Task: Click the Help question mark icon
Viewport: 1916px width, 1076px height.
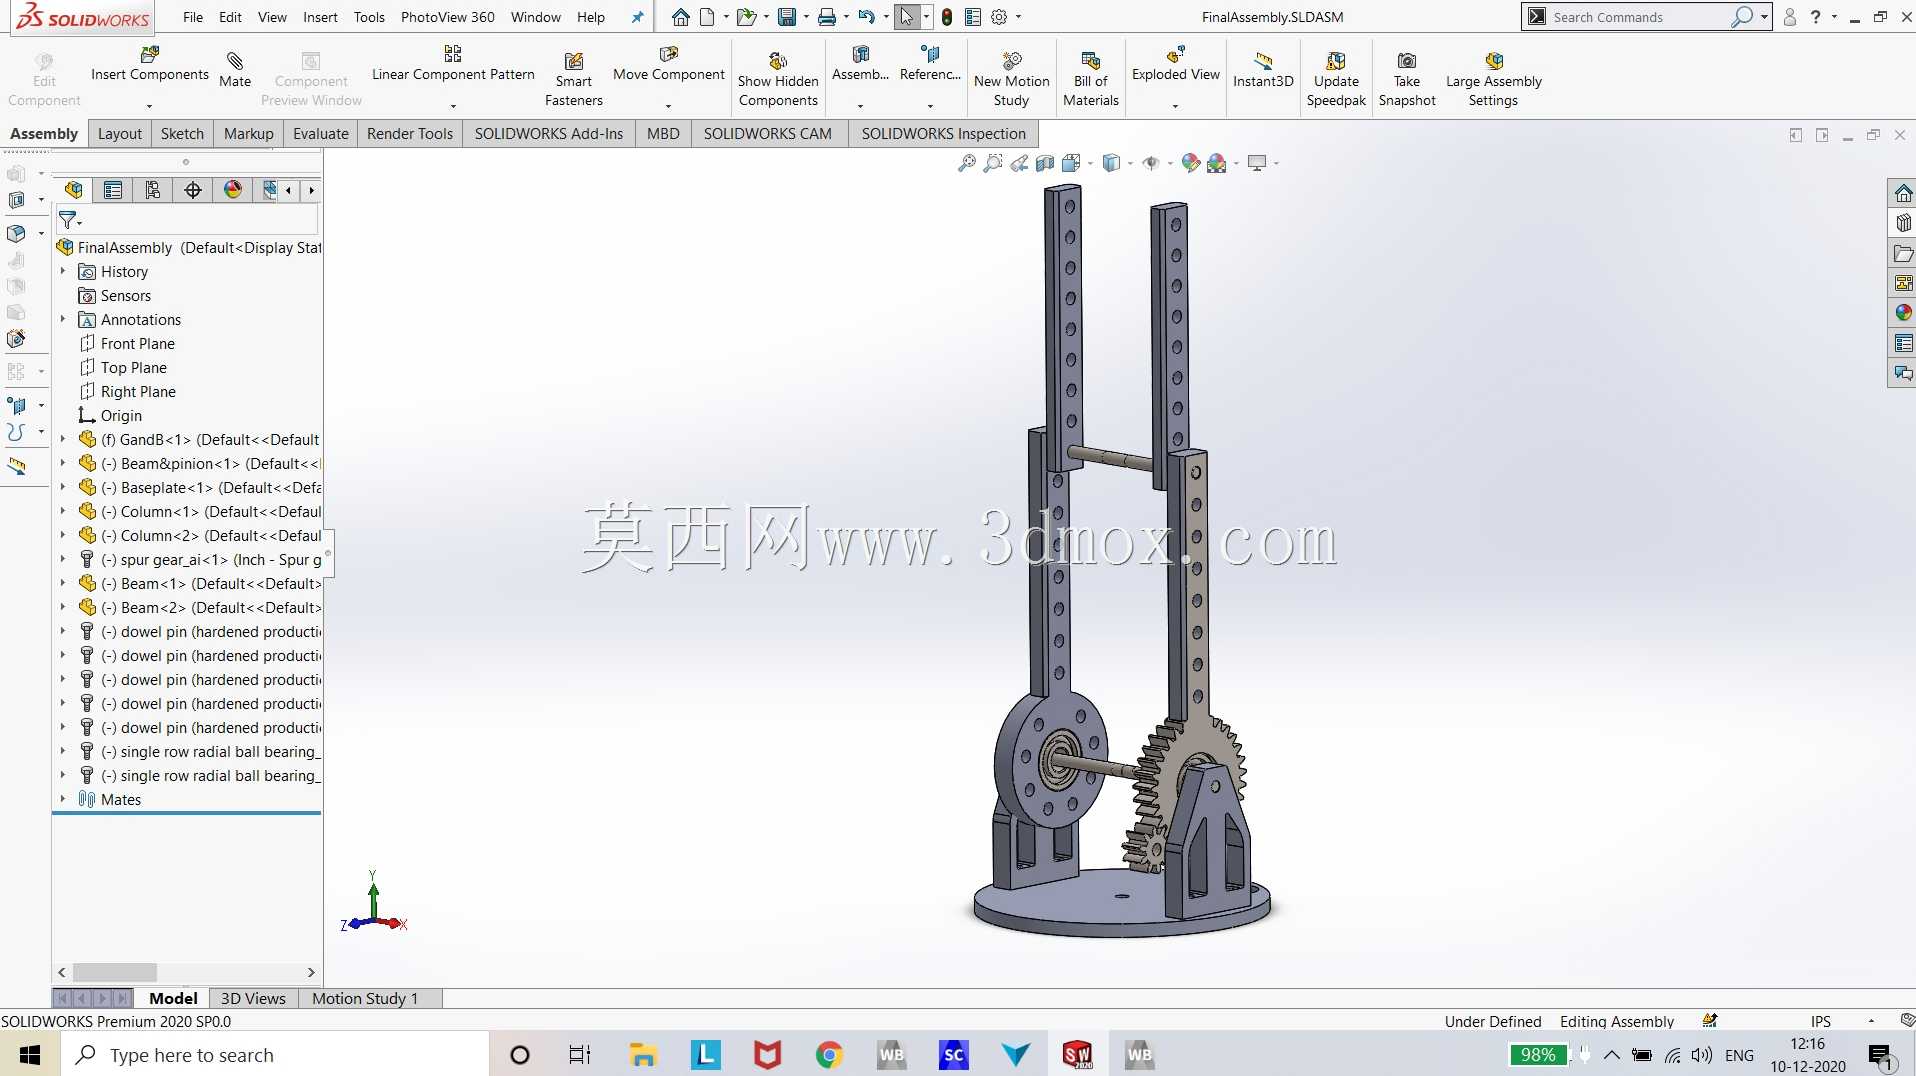Action: click(1816, 17)
